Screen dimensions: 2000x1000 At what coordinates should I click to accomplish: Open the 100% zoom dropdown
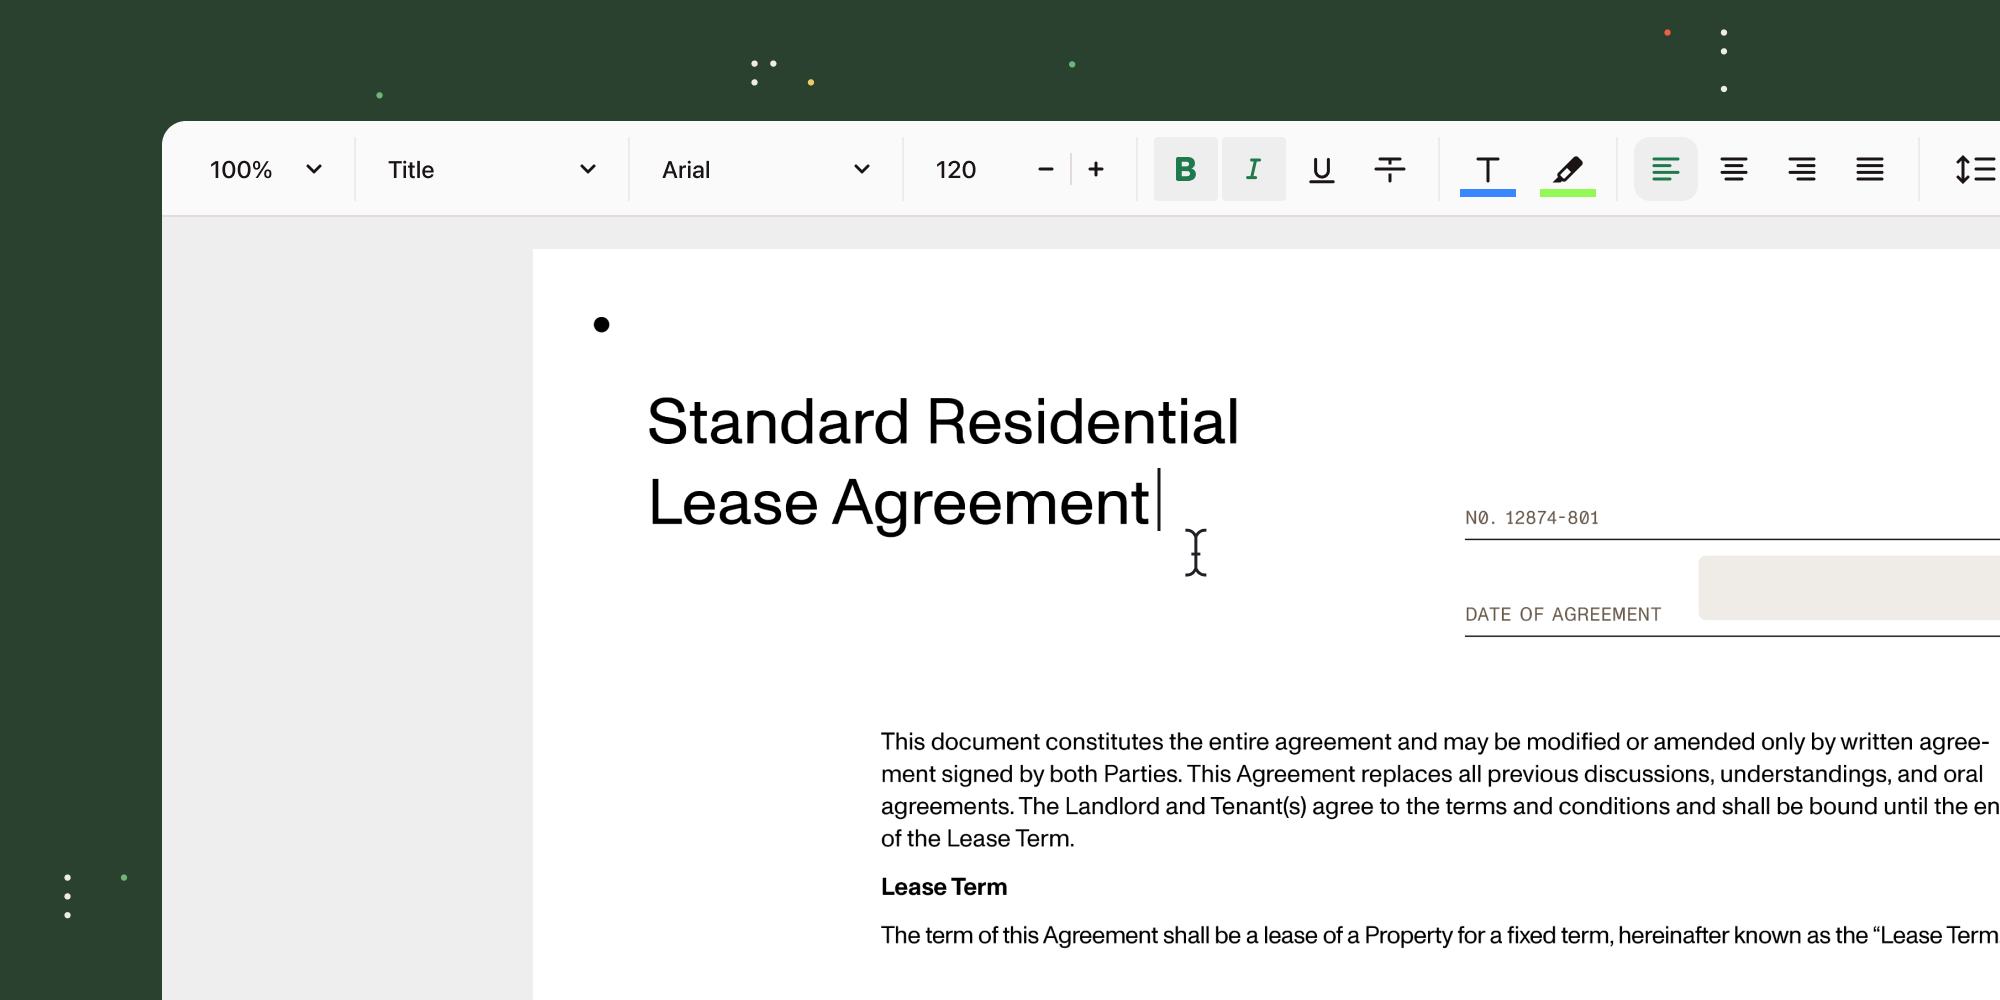point(265,169)
